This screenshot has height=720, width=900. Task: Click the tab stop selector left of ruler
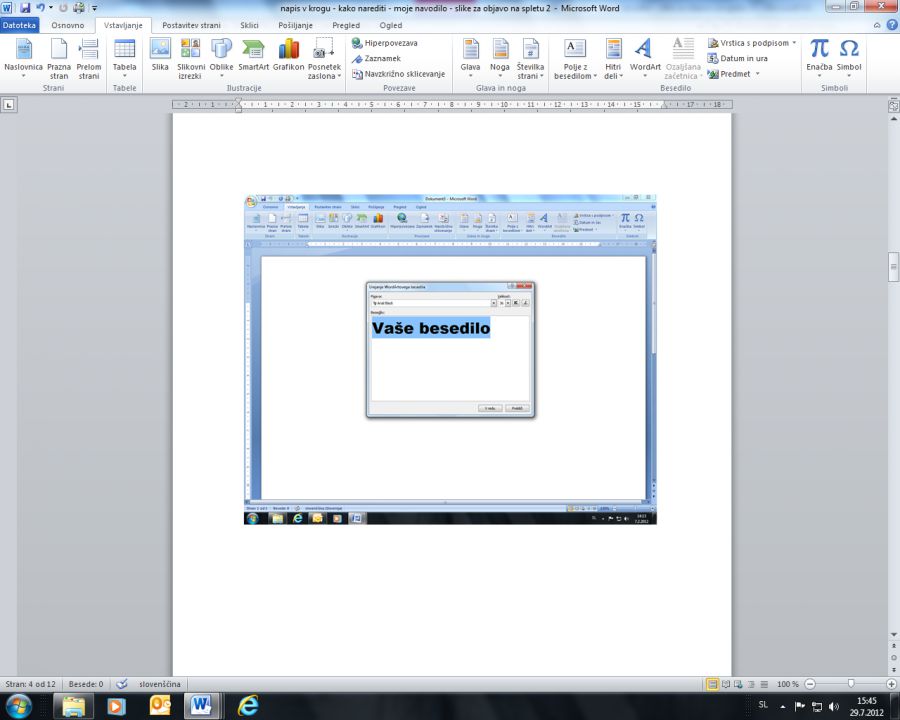click(9, 104)
